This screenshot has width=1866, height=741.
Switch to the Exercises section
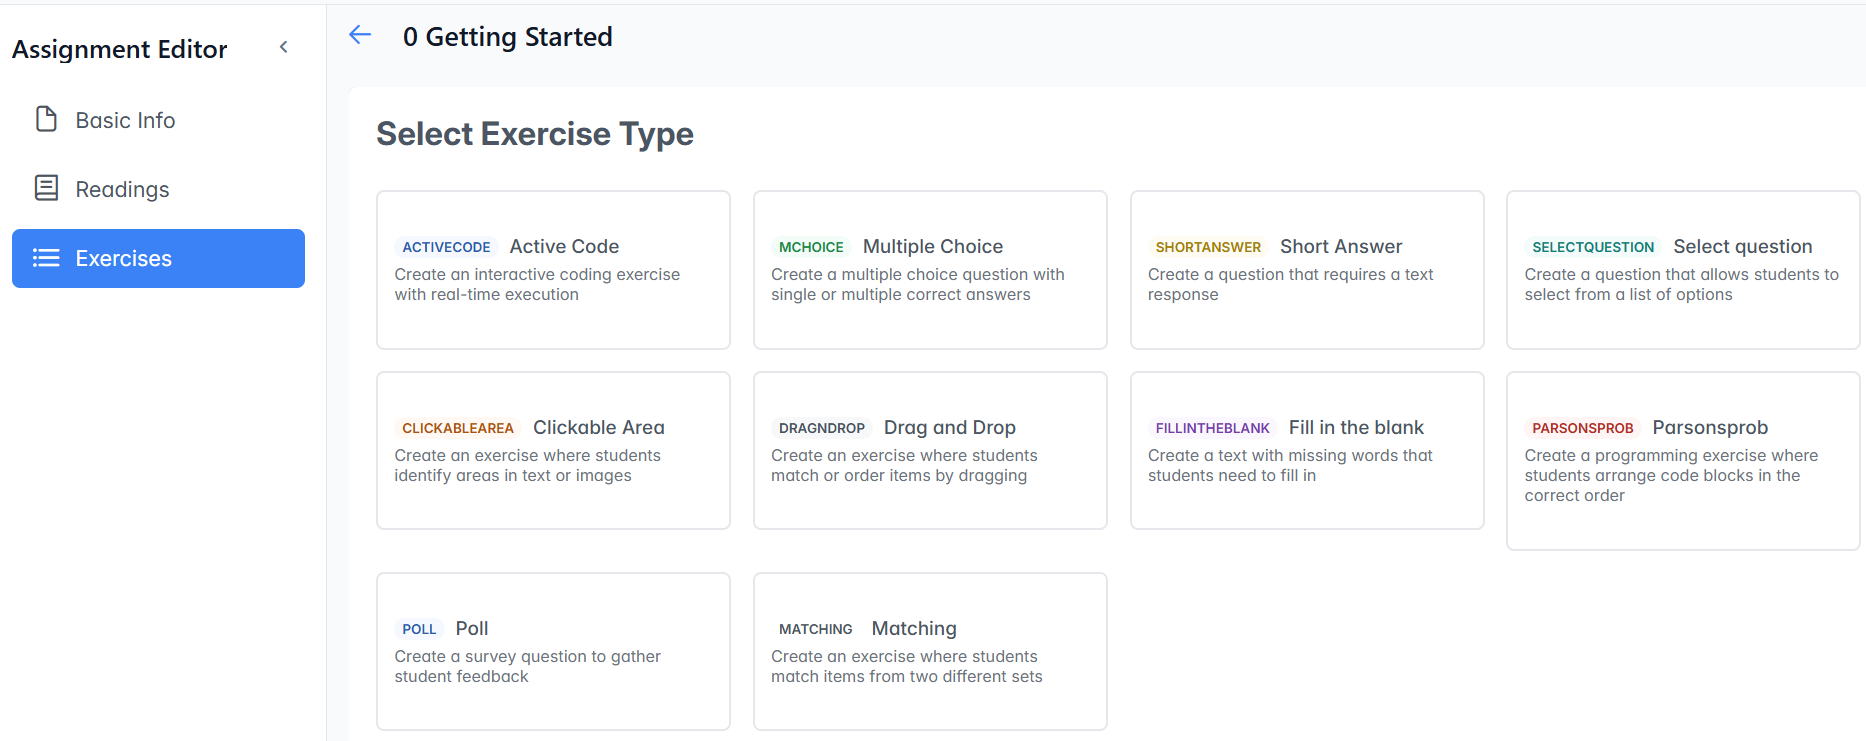[x=158, y=258]
